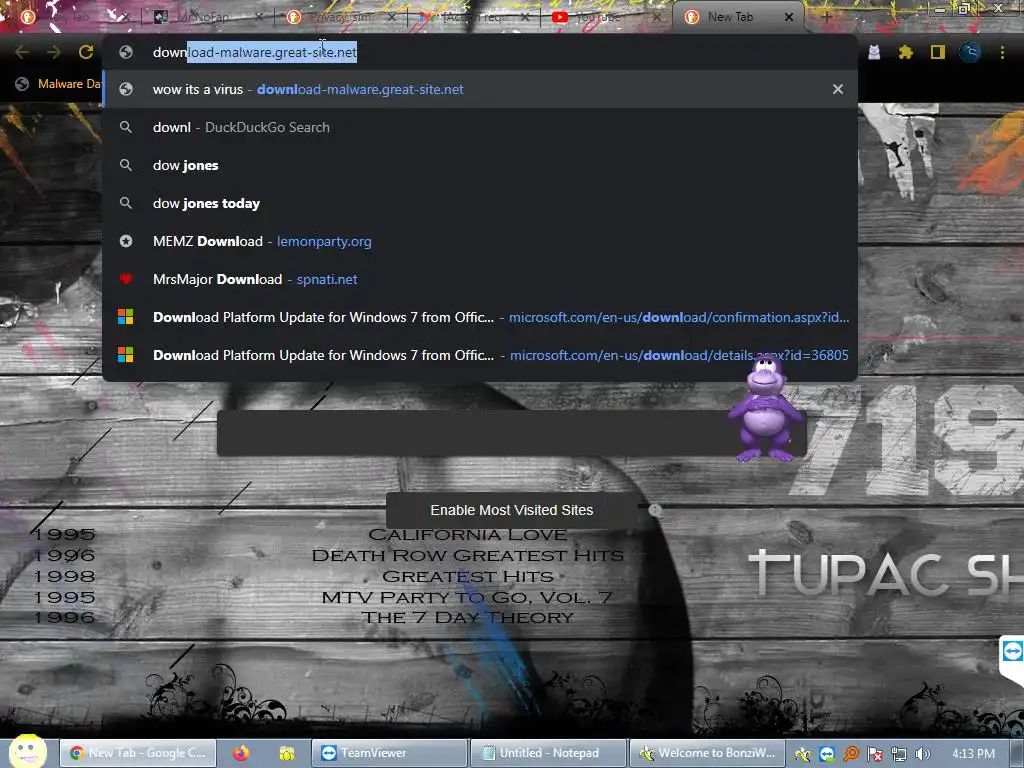Open the side panel toolbar icon
1024x768 pixels.
pos(938,52)
